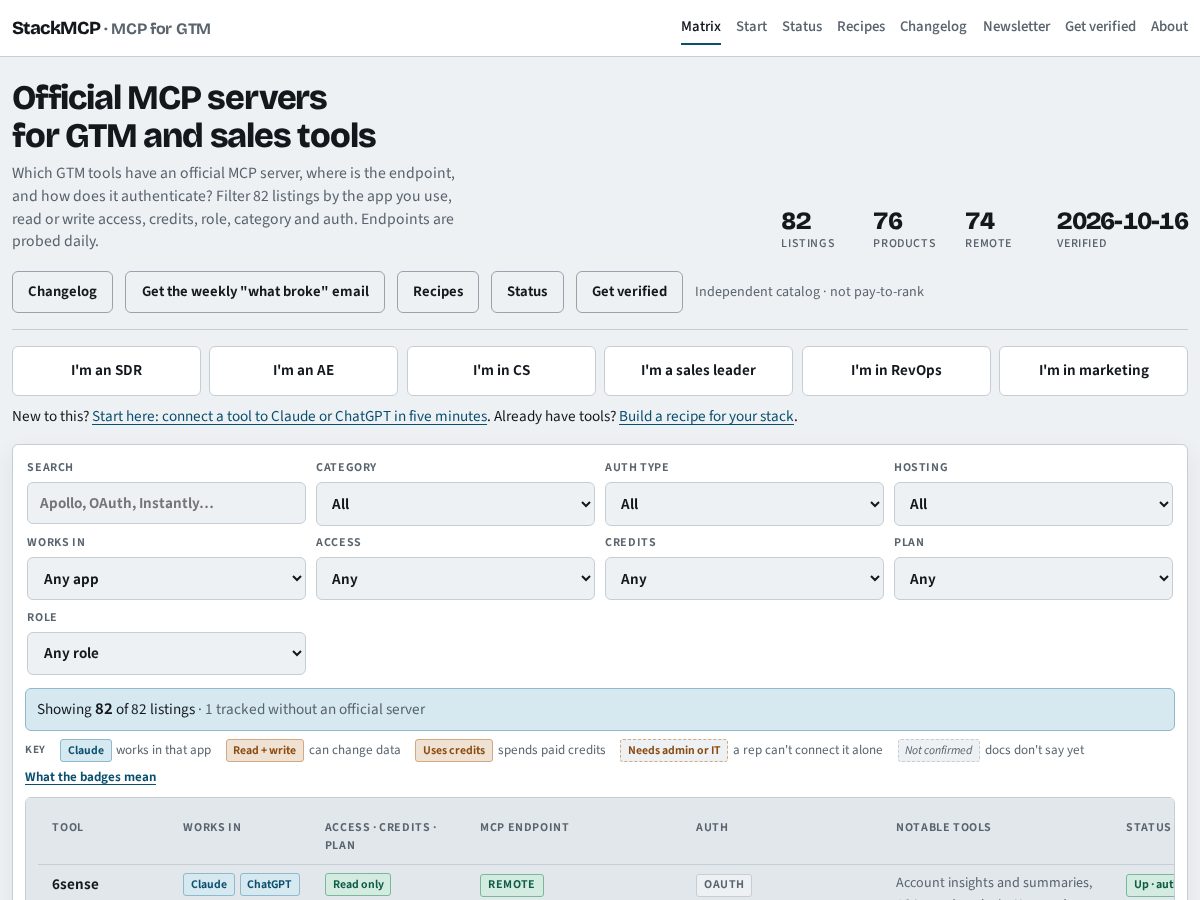Viewport: 1200px width, 900px height.
Task: Click the Not confirmed badge in the key
Action: 939,750
